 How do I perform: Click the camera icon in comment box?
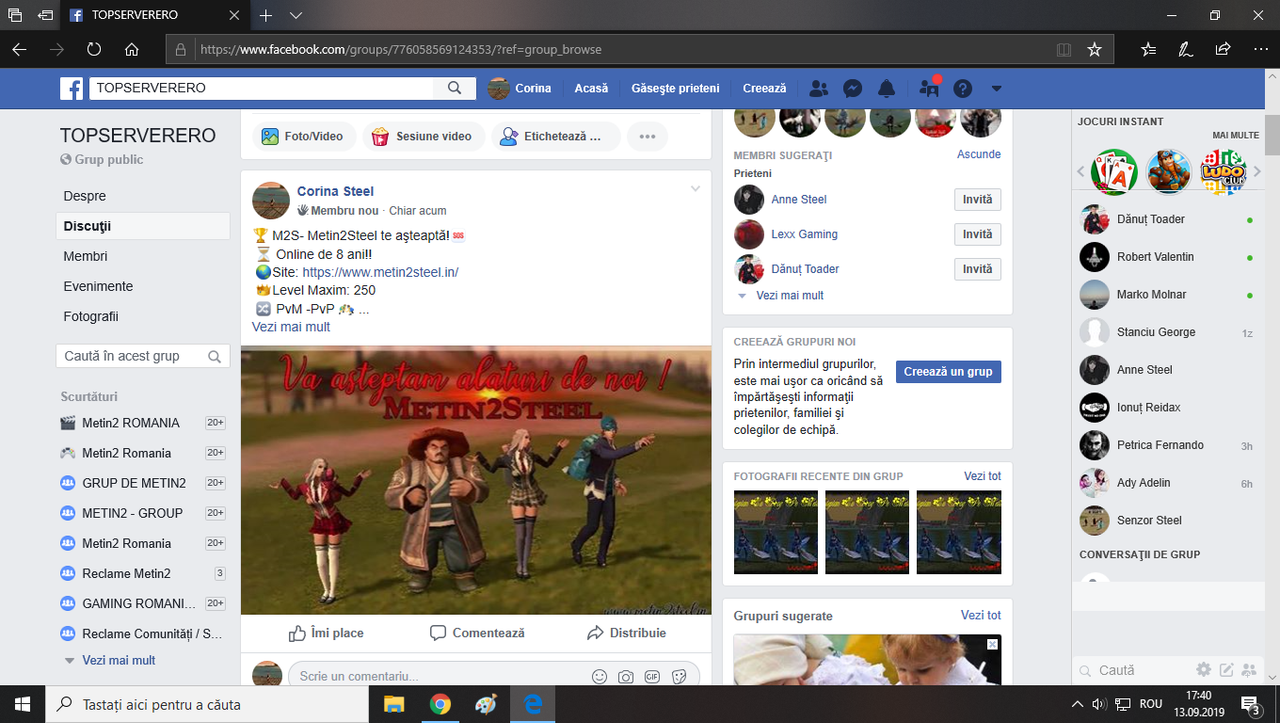[x=626, y=677]
